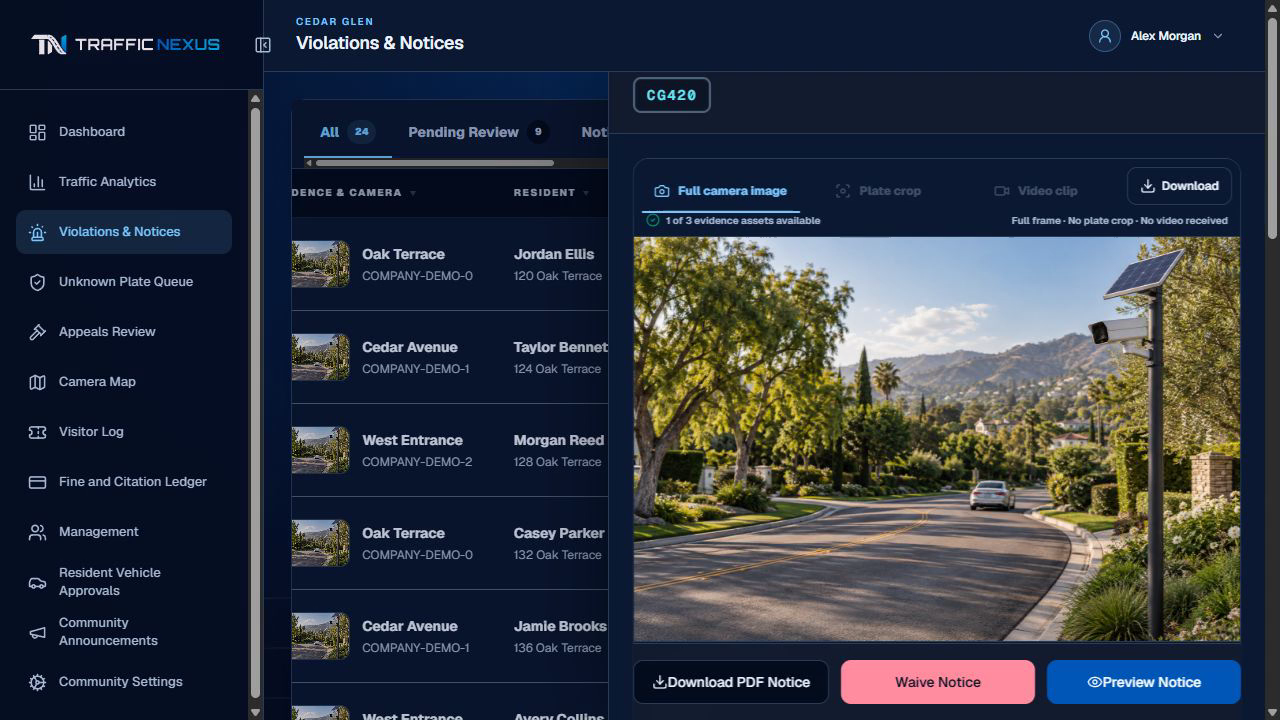Viewport: 1280px width, 720px height.
Task: Click the Unknown Plate Queue shield icon
Action: pos(37,282)
